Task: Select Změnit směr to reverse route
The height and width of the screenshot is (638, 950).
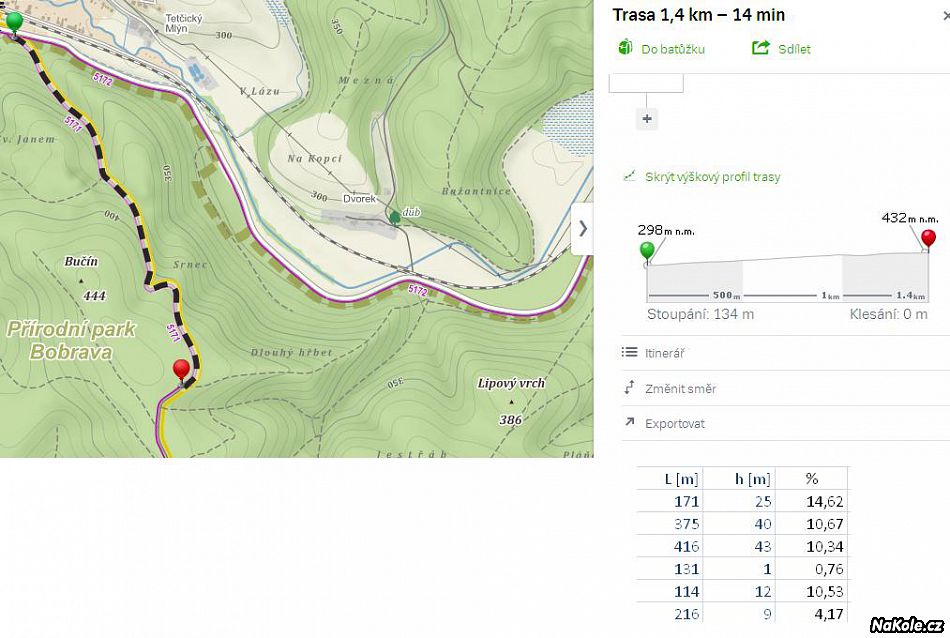Action: (x=680, y=388)
